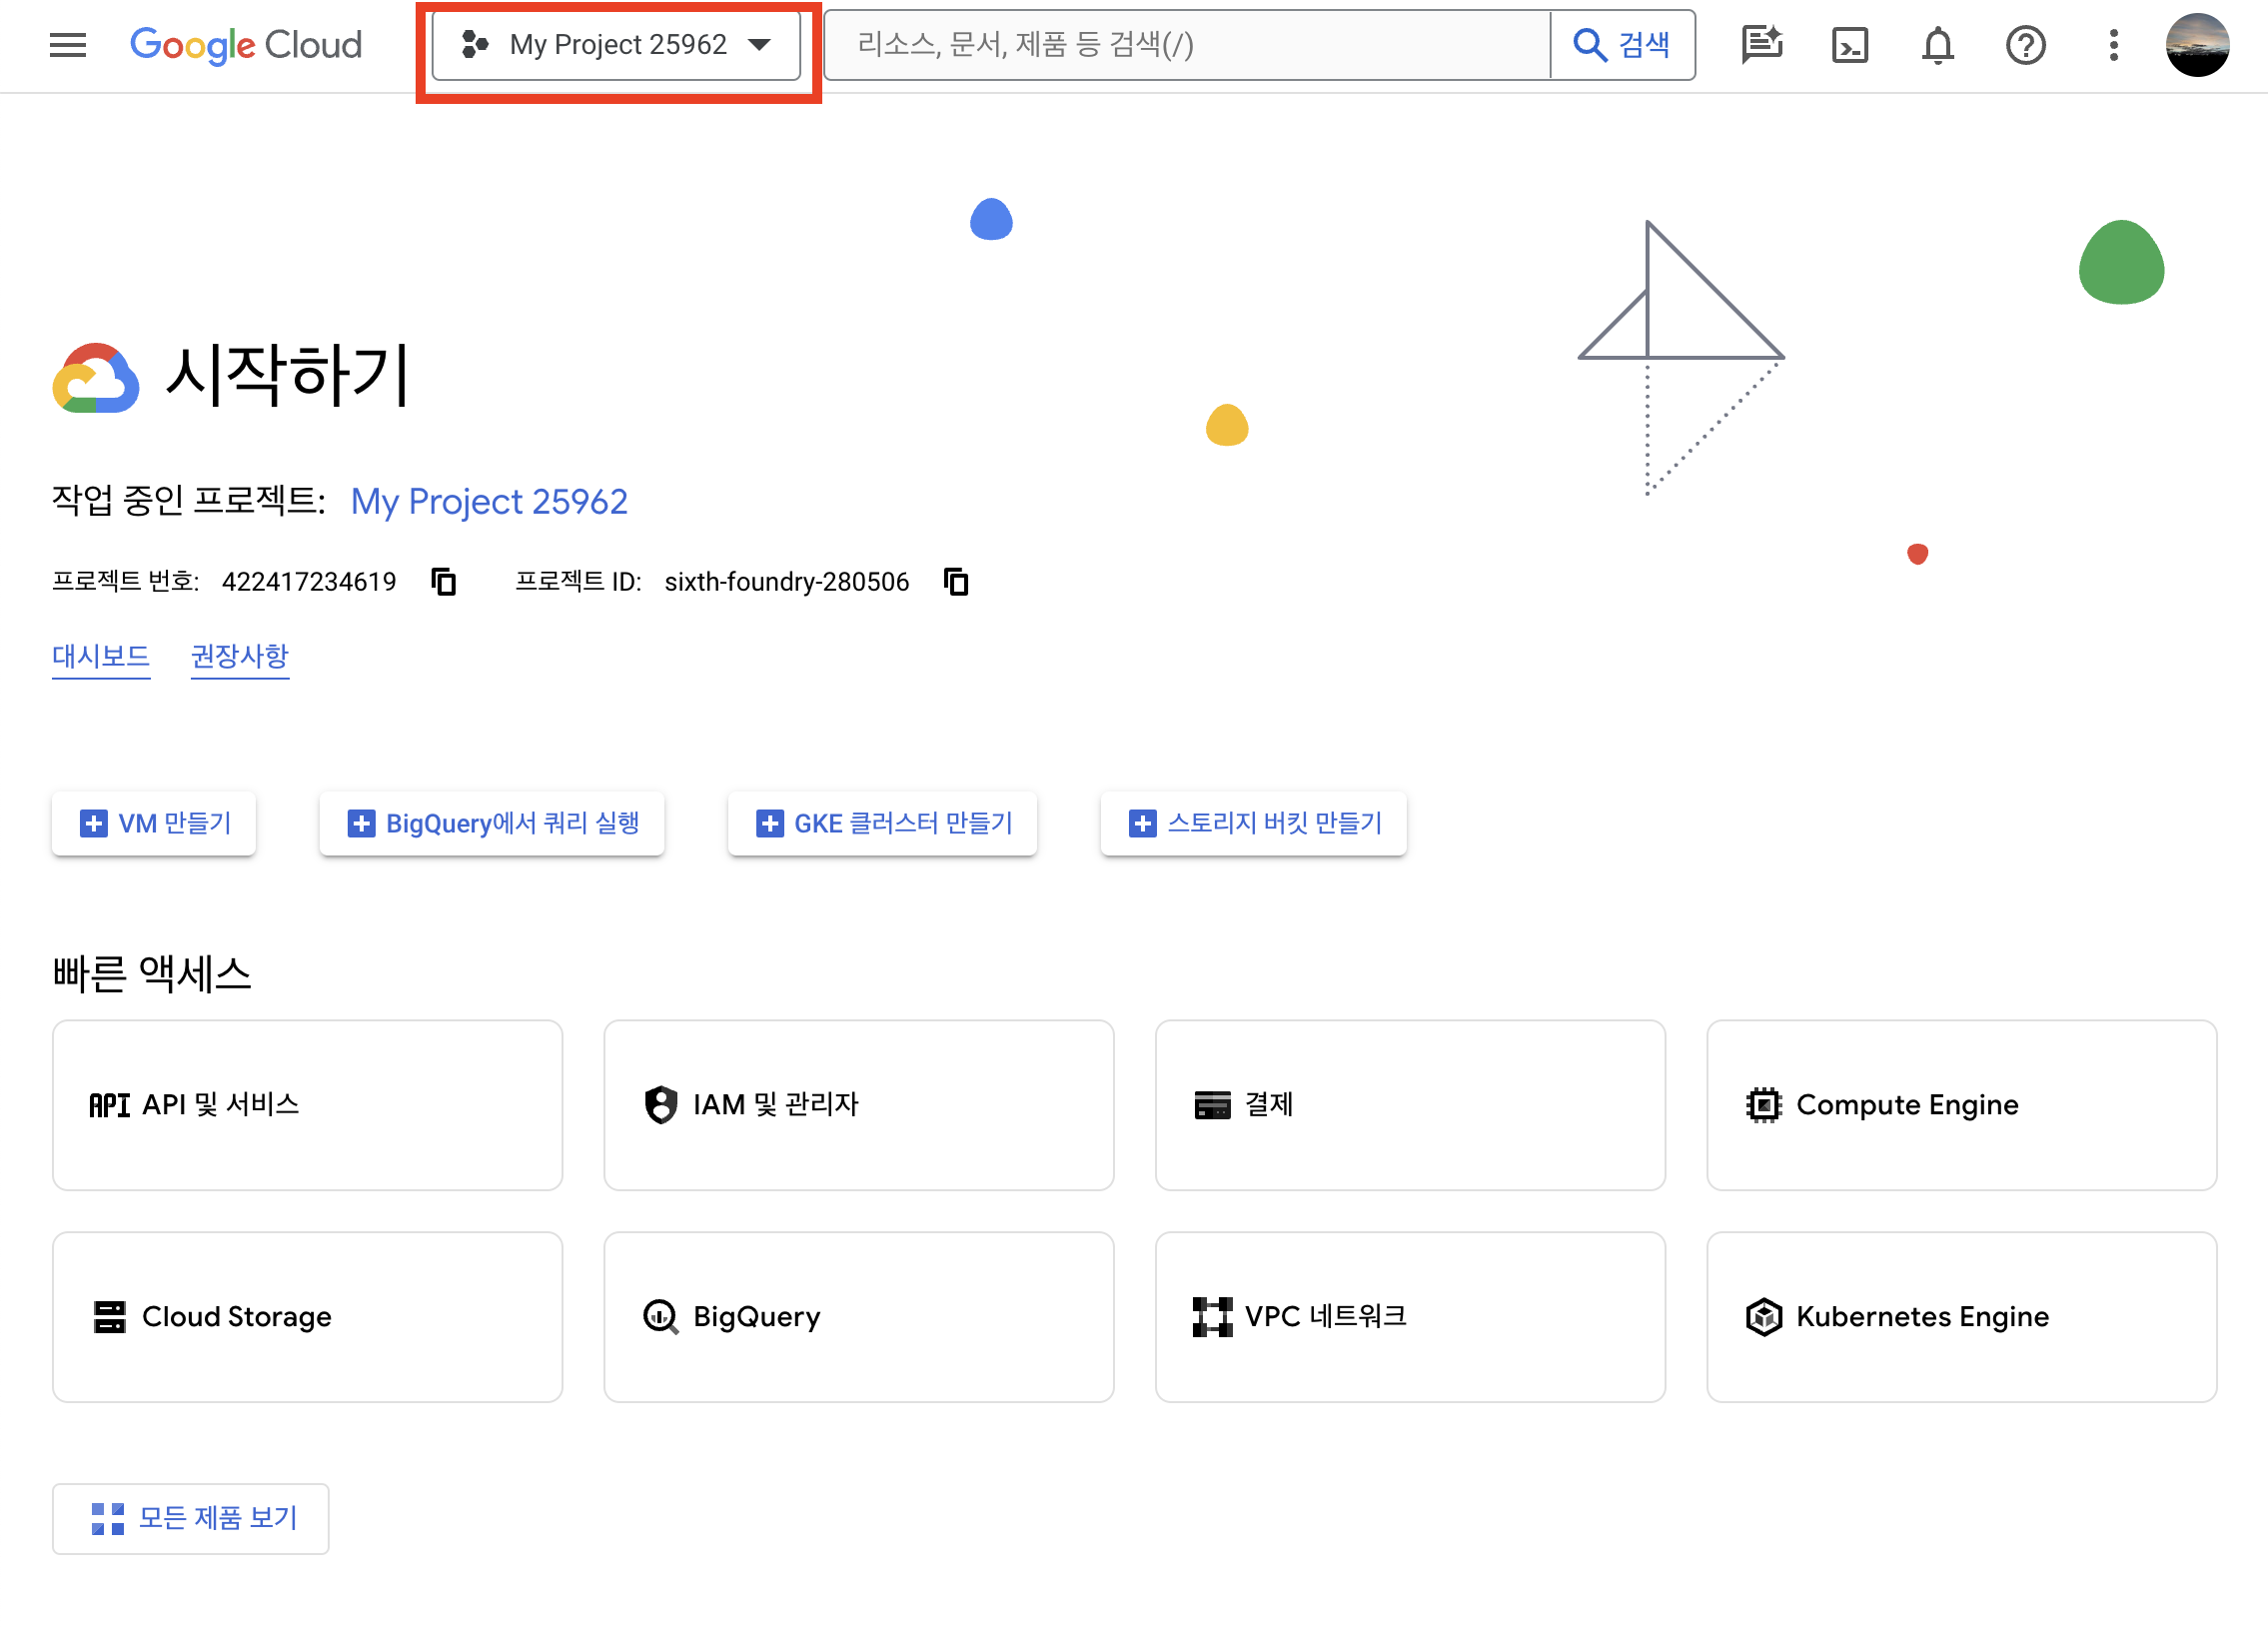
Task: Activate Cloud Shell terminal icon
Action: (x=1849, y=45)
